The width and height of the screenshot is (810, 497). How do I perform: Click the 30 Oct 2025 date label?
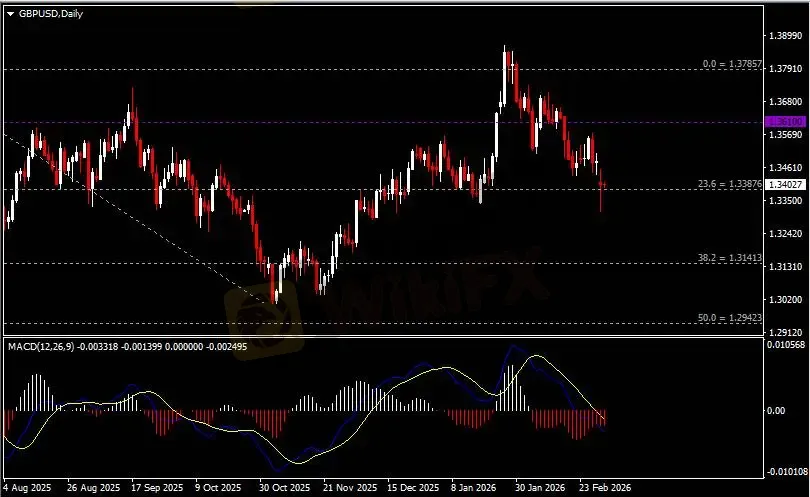pyautogui.click(x=284, y=488)
